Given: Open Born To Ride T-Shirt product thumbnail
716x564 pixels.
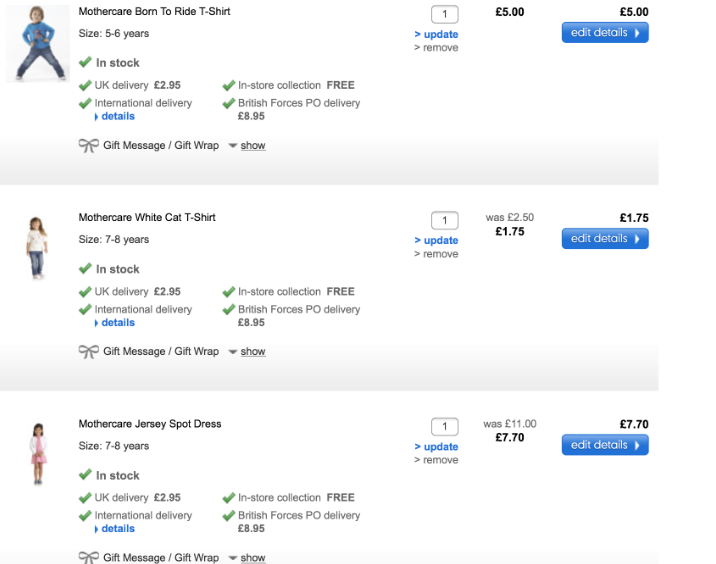Looking at the screenshot, I should 30,42.
